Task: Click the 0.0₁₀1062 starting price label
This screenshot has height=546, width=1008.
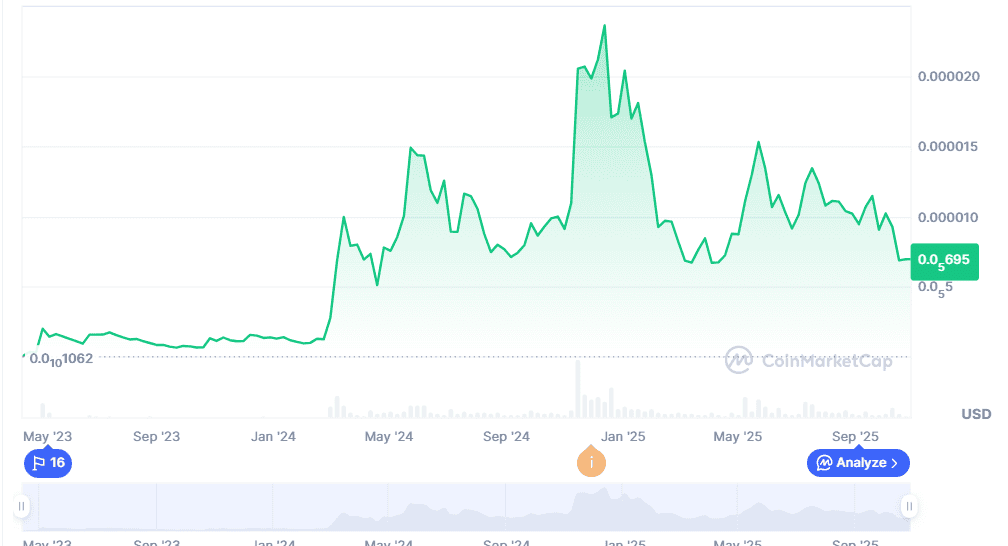Action: 62,358
